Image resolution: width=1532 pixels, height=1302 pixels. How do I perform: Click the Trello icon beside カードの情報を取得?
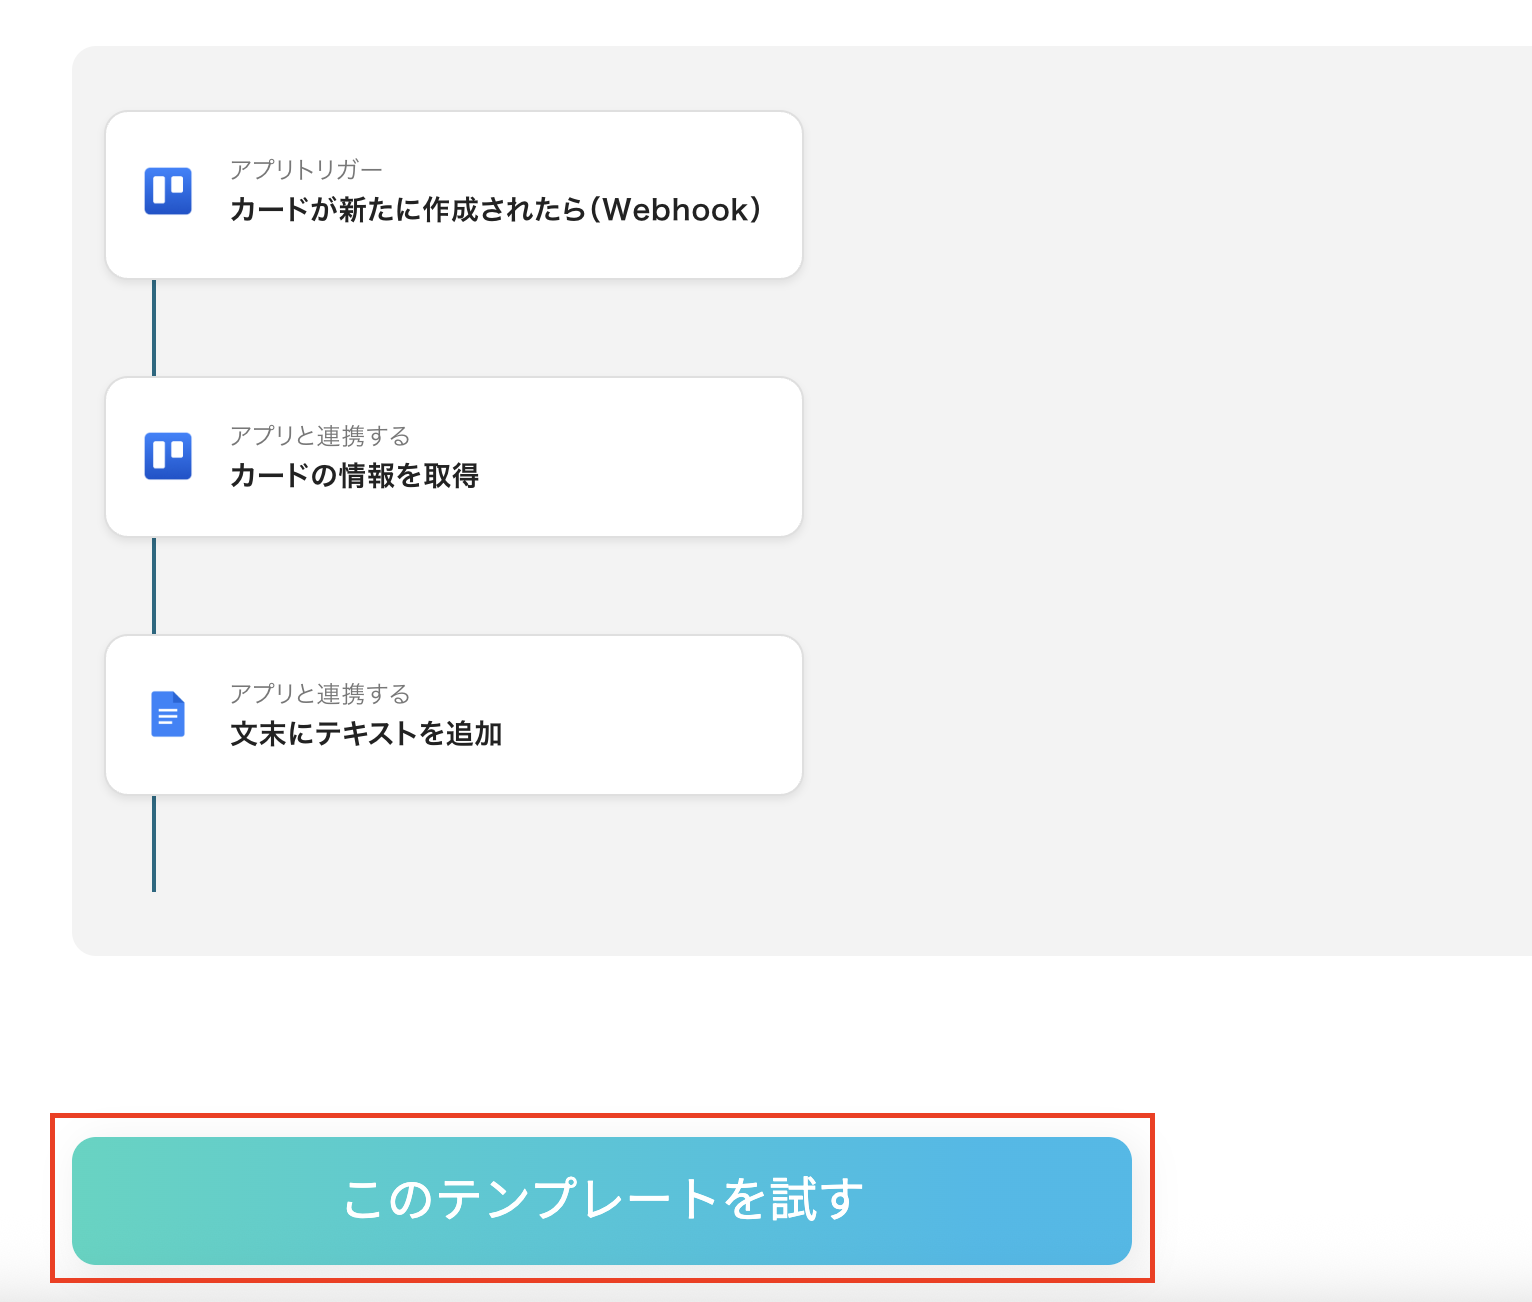[168, 456]
